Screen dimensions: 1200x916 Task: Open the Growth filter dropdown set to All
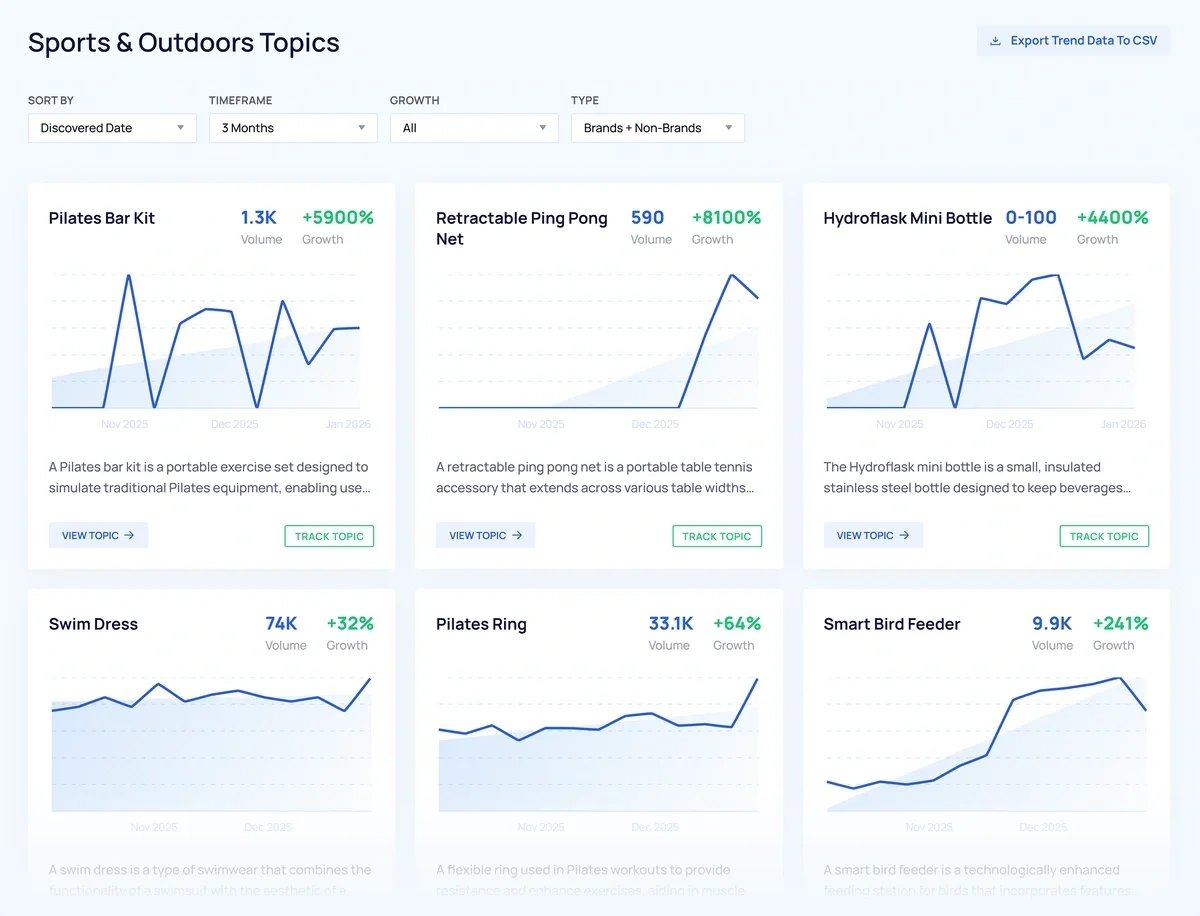point(474,128)
